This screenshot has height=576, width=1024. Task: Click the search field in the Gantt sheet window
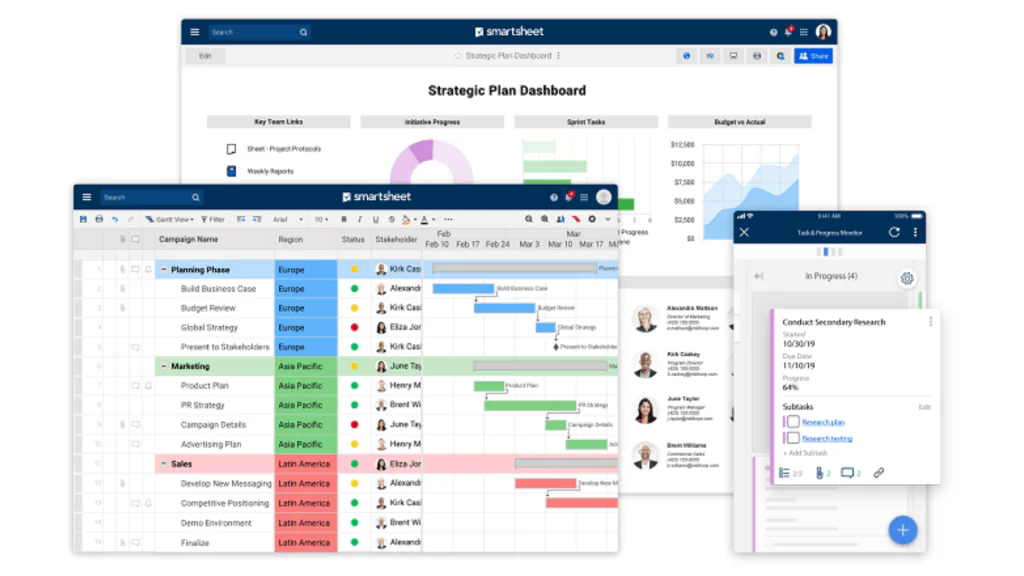[x=151, y=197]
